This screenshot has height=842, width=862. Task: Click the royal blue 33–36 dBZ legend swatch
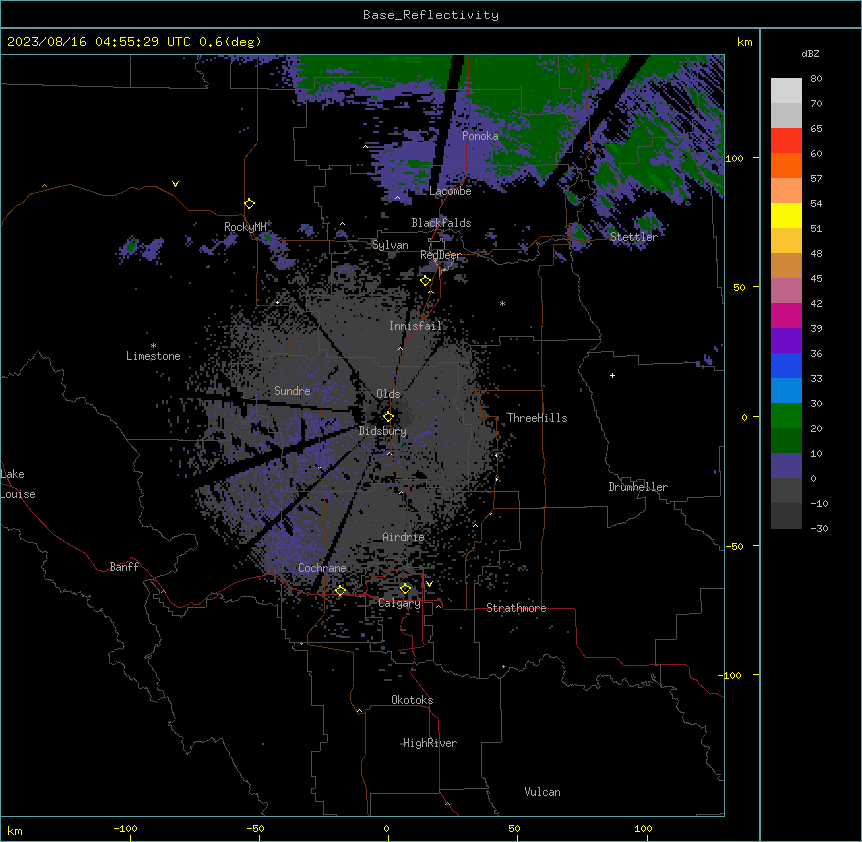click(786, 365)
